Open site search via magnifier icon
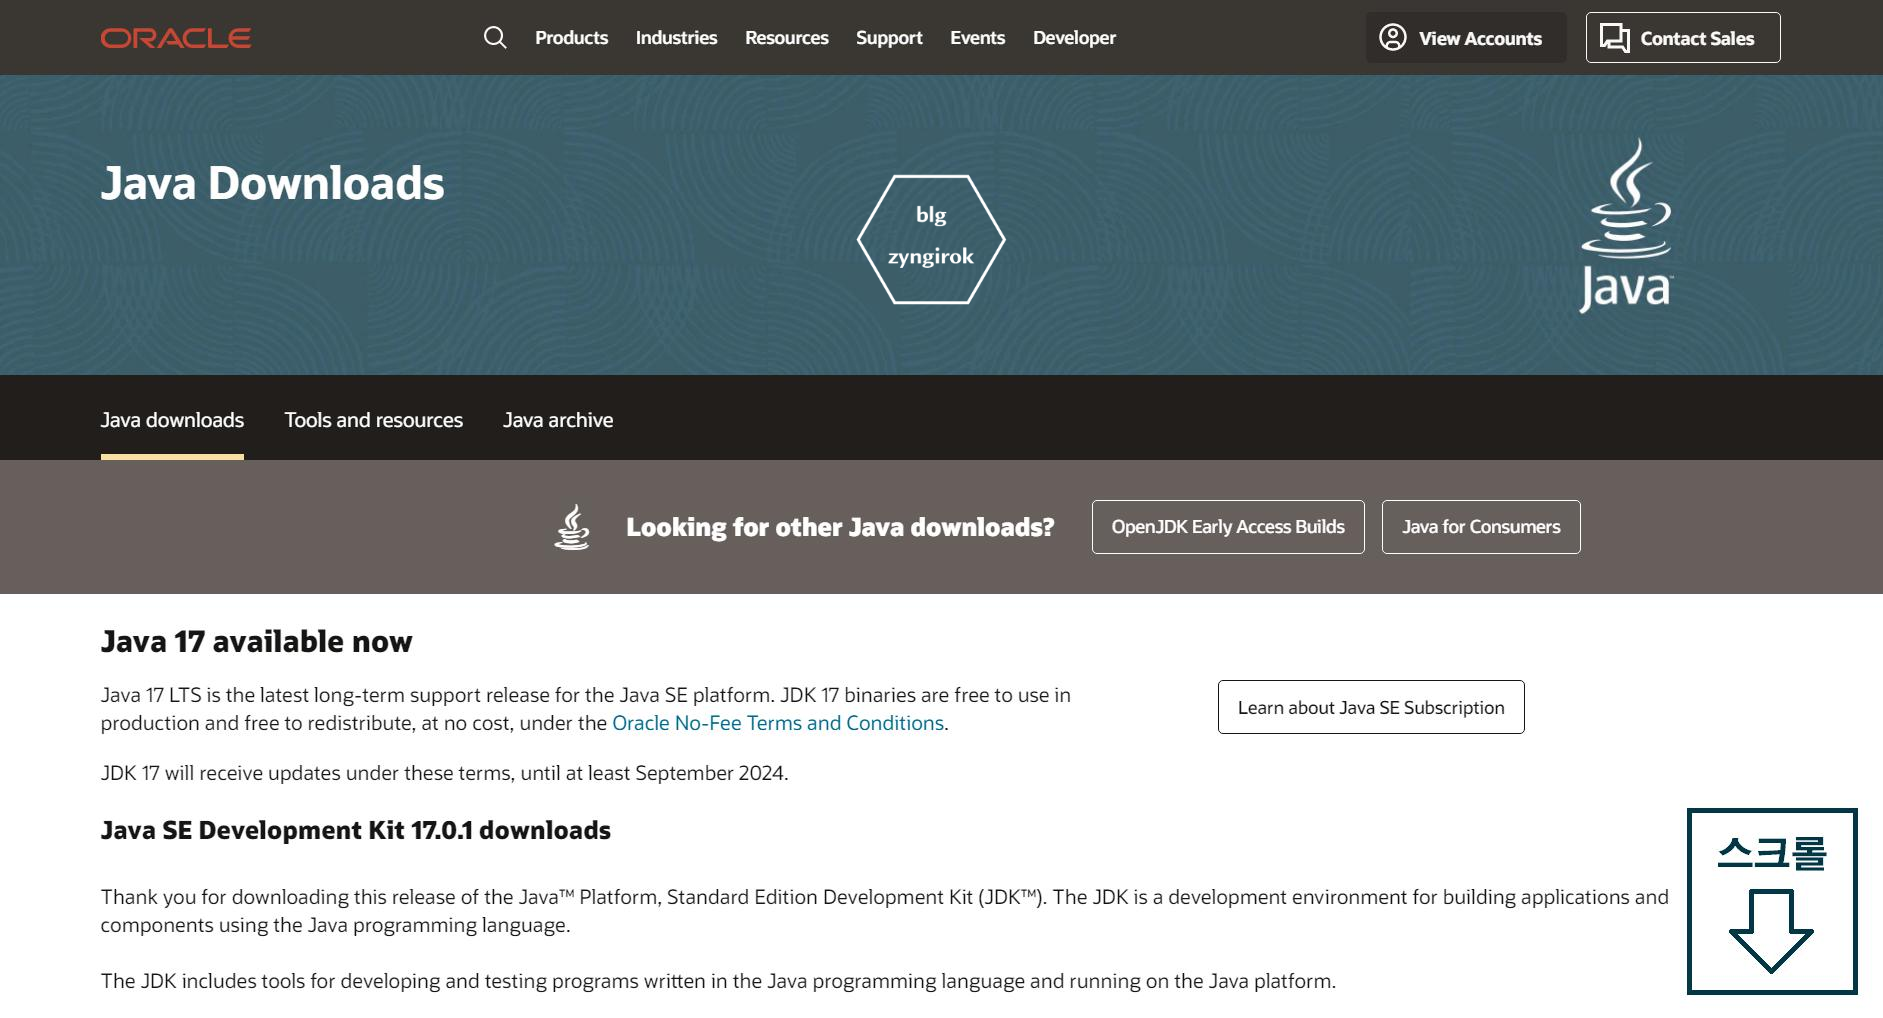Image resolution: width=1883 pixels, height=1018 pixels. coord(495,38)
